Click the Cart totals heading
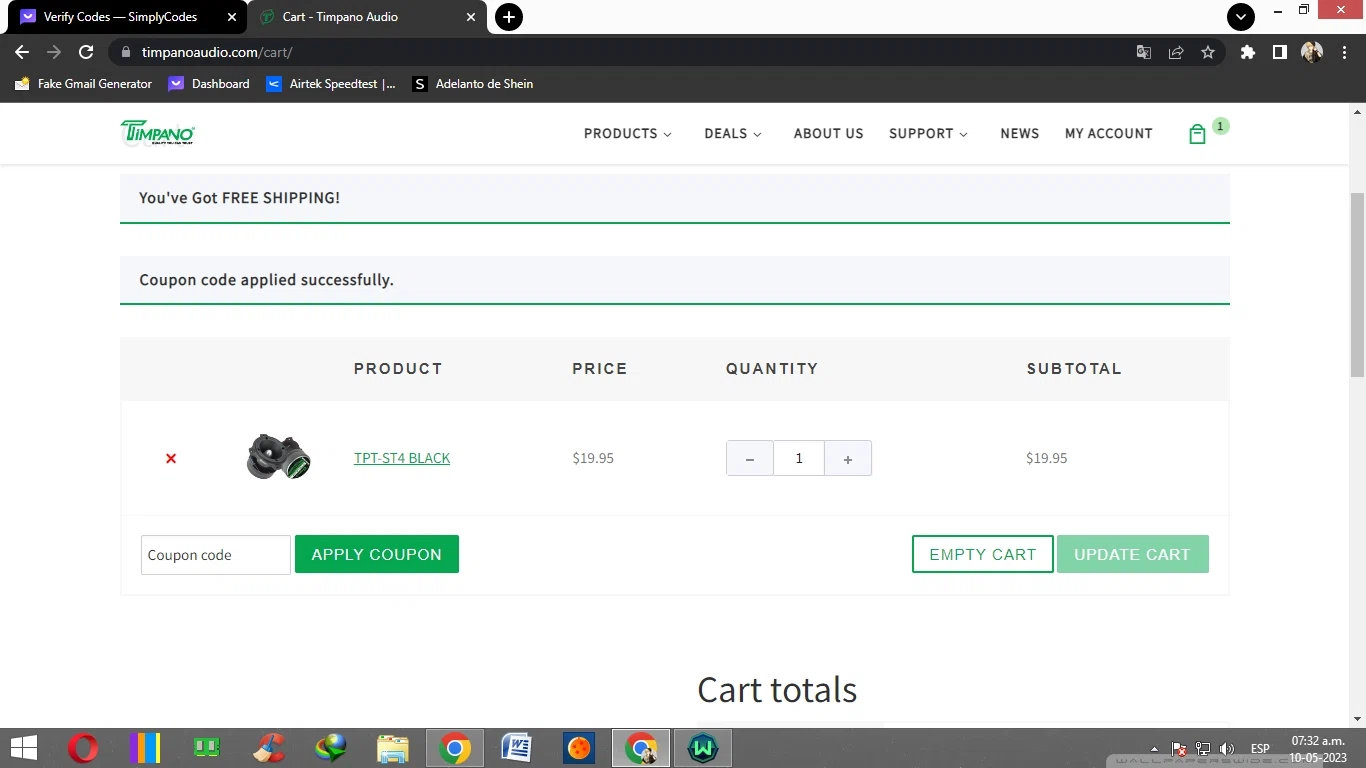Screen dimensions: 1366x768 pyautogui.click(x=777, y=690)
